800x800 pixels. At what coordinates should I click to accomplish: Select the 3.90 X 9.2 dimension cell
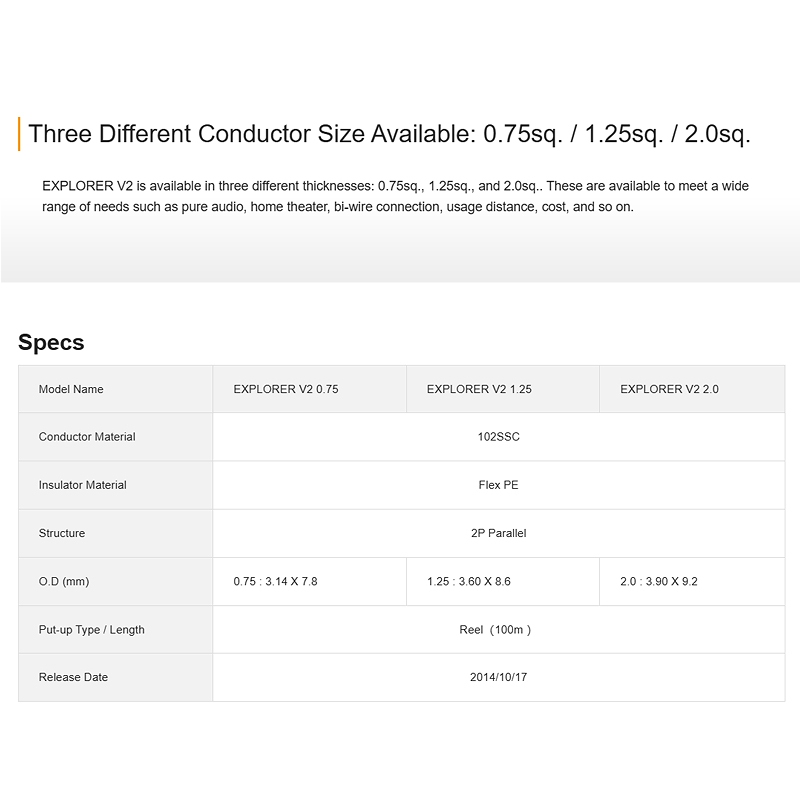tap(659, 581)
